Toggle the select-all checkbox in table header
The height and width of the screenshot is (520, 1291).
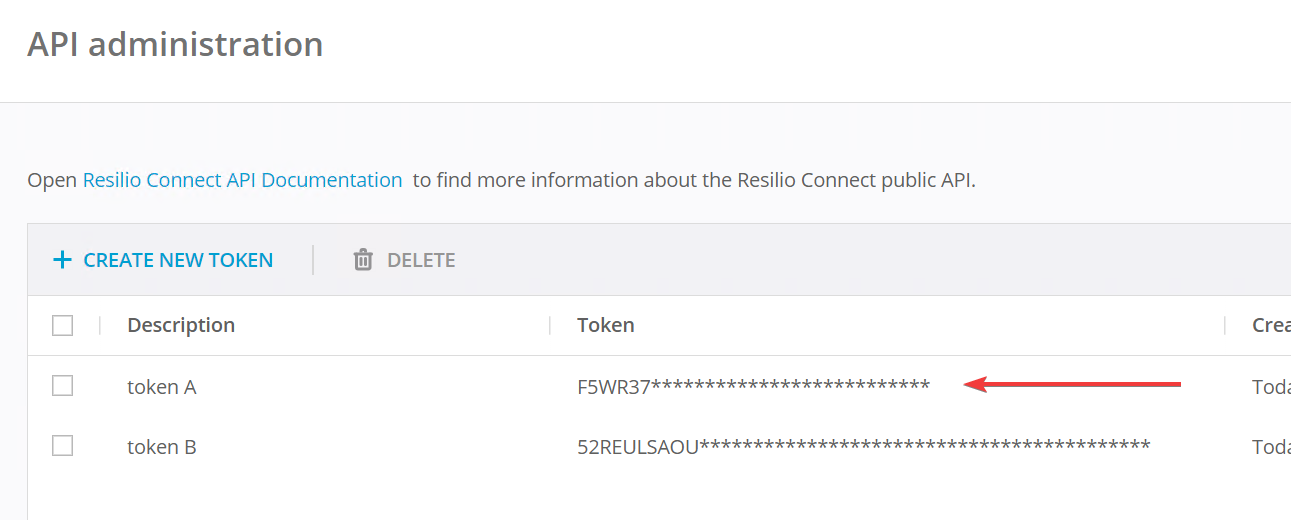pos(62,325)
